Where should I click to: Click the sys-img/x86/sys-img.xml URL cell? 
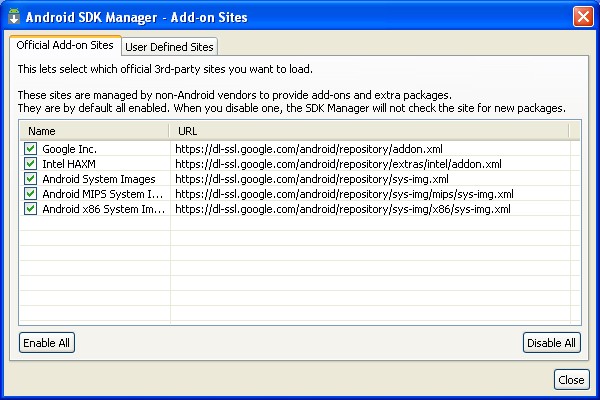[x=343, y=209]
